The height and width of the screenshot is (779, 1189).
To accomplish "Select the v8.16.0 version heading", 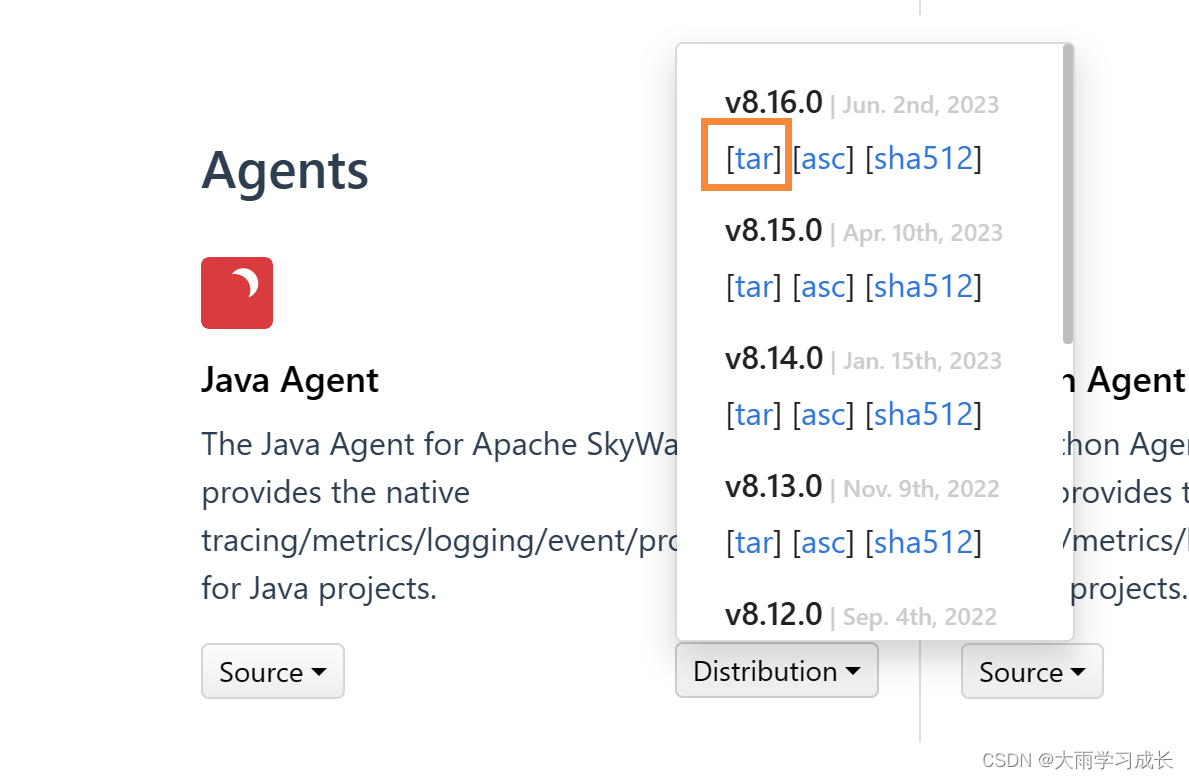I will [x=773, y=102].
